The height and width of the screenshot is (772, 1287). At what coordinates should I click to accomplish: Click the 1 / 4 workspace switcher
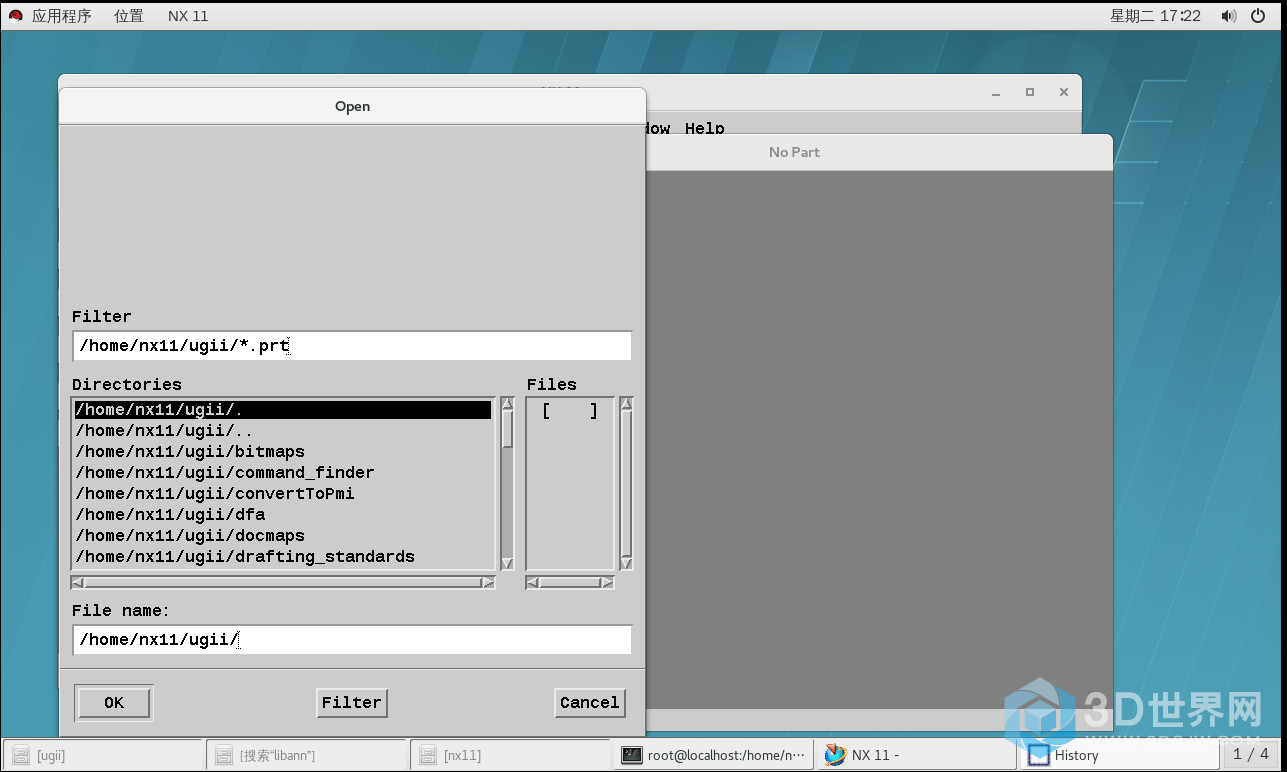coord(1251,754)
